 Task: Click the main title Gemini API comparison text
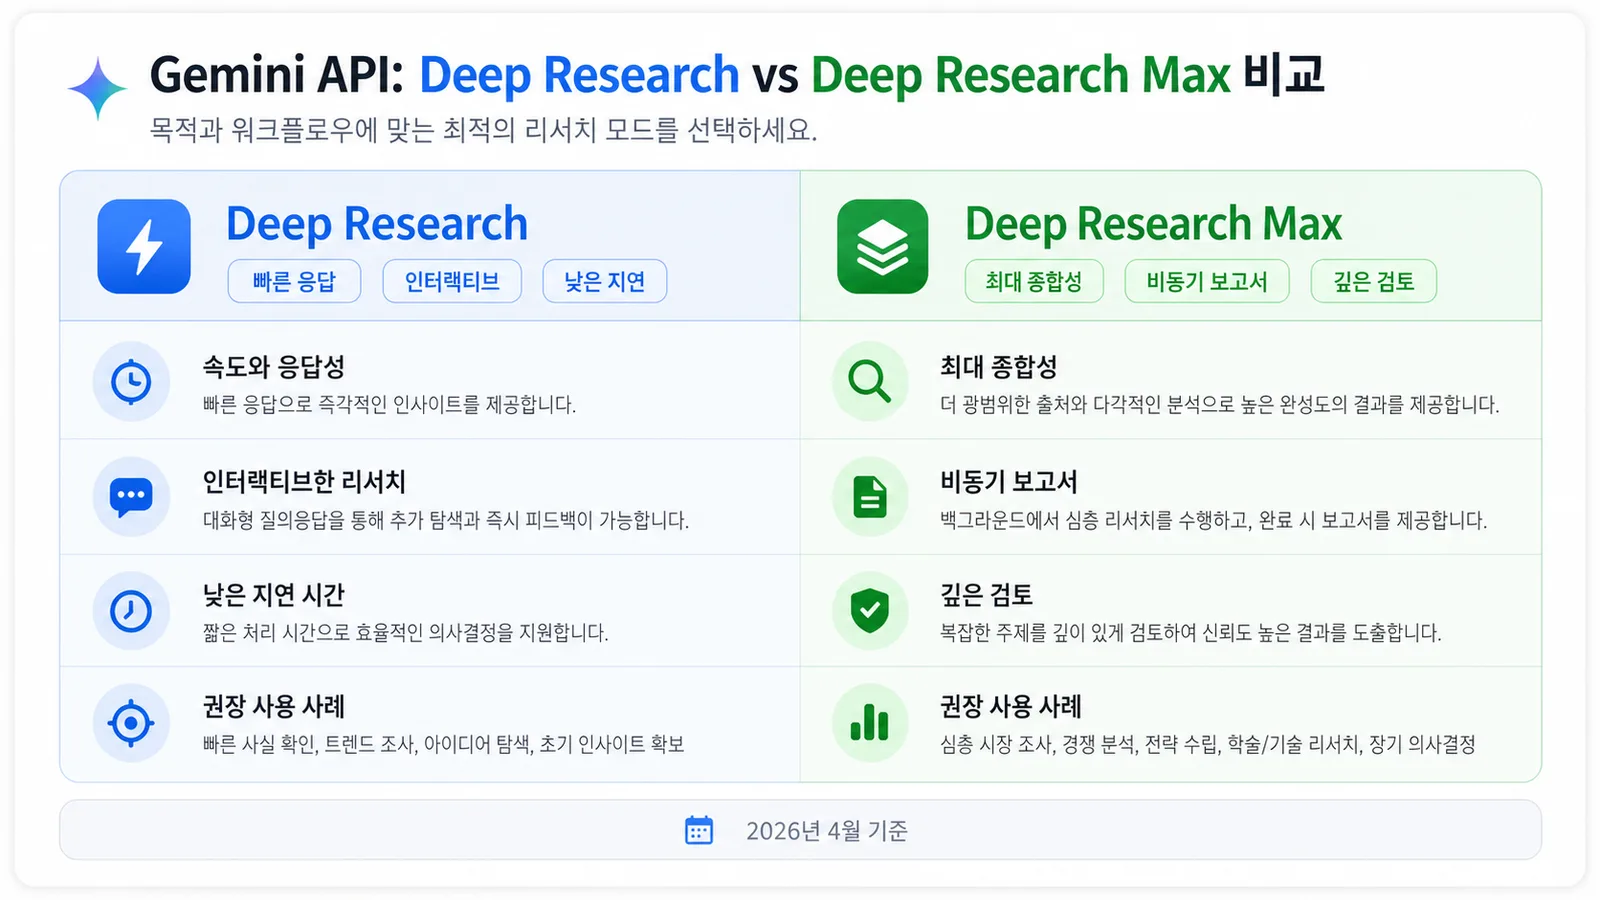737,75
